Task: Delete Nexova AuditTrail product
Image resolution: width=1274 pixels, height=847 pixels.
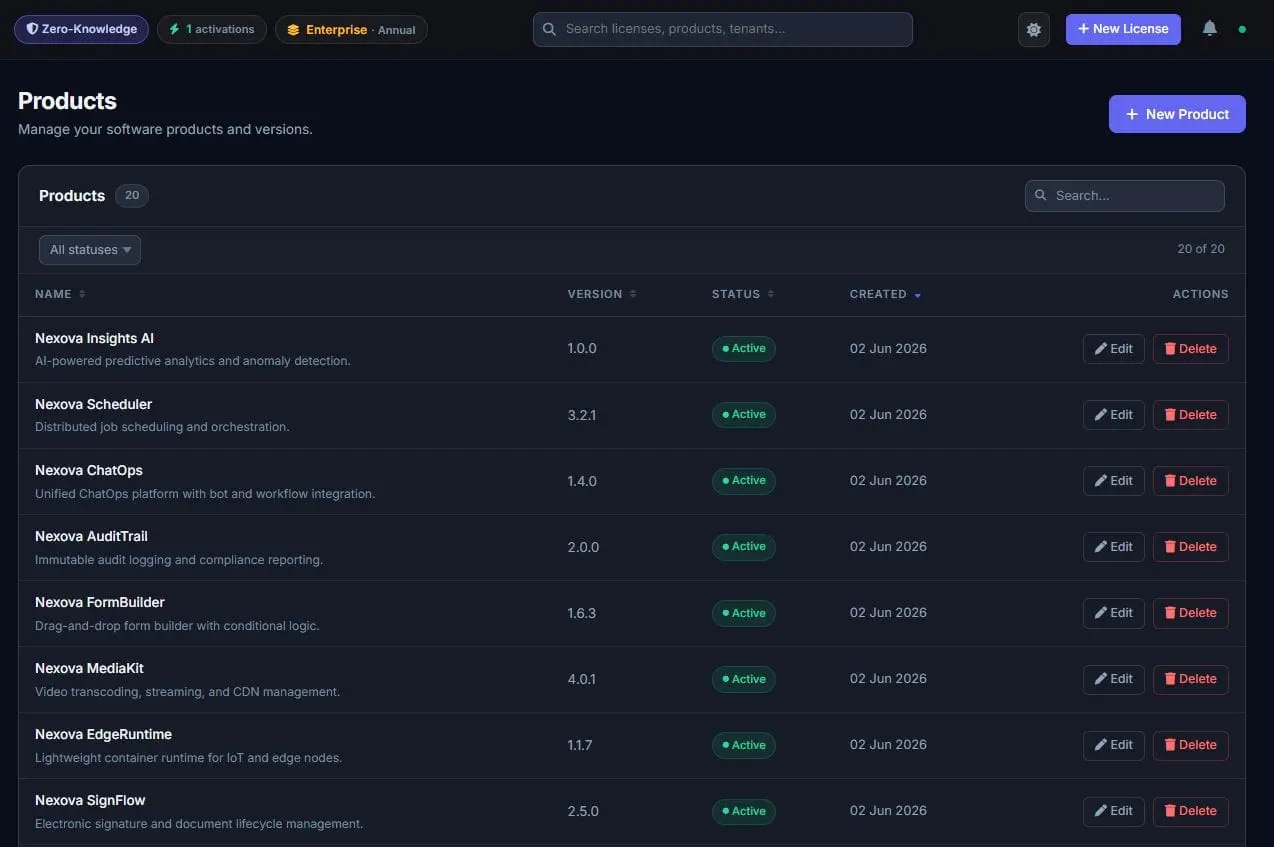Action: (x=1191, y=547)
